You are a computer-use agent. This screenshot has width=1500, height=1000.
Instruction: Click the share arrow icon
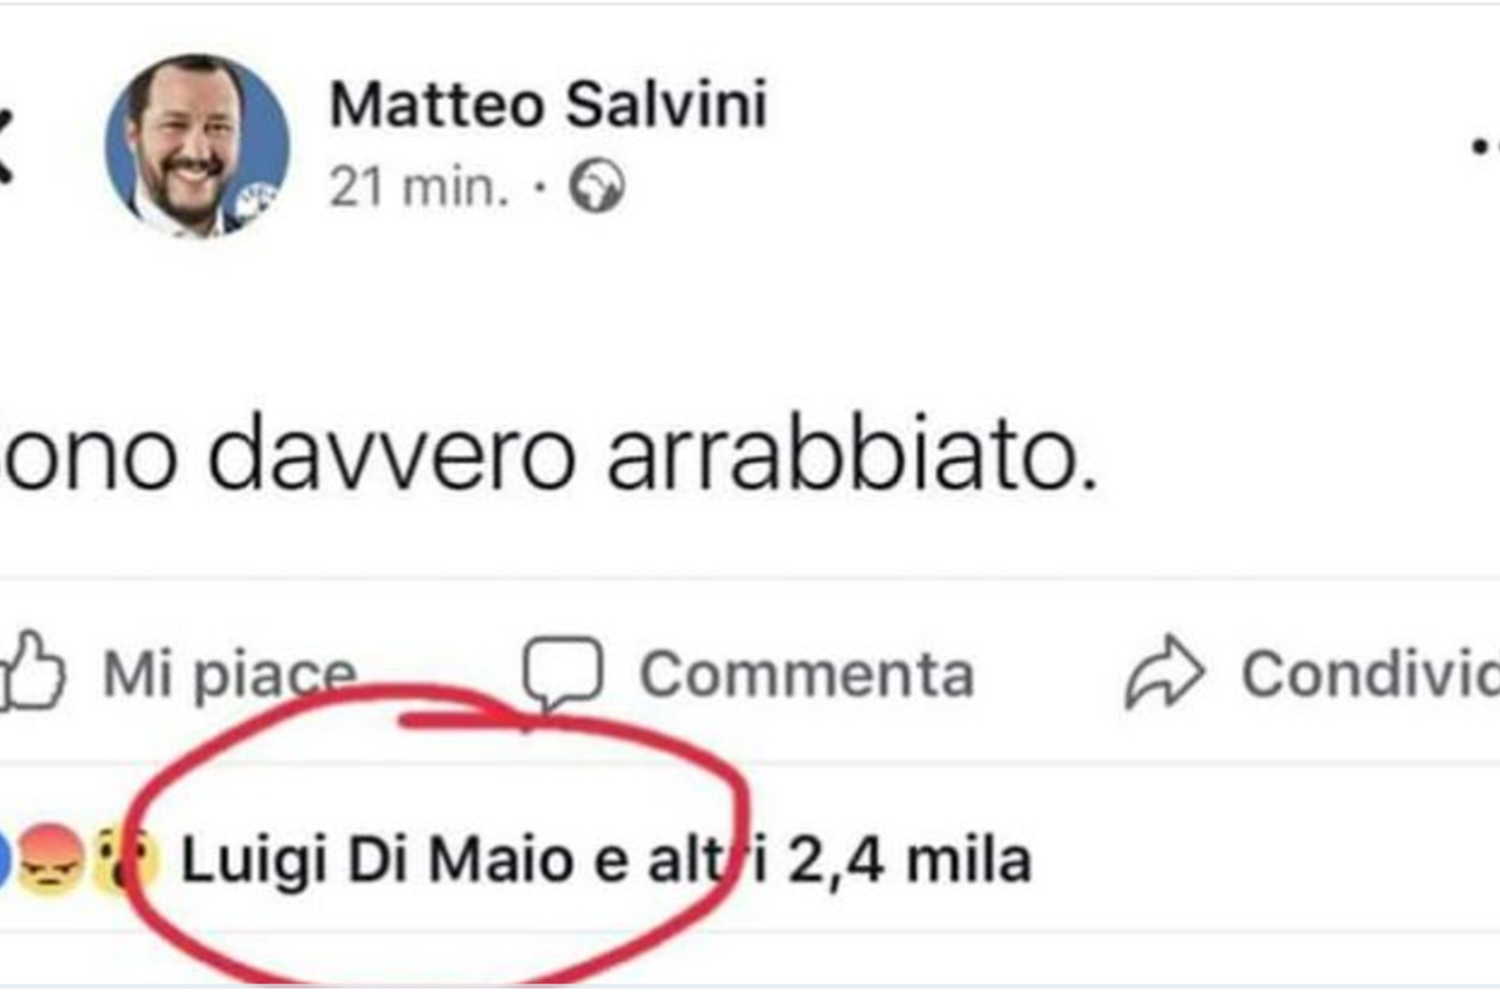click(x=1164, y=673)
